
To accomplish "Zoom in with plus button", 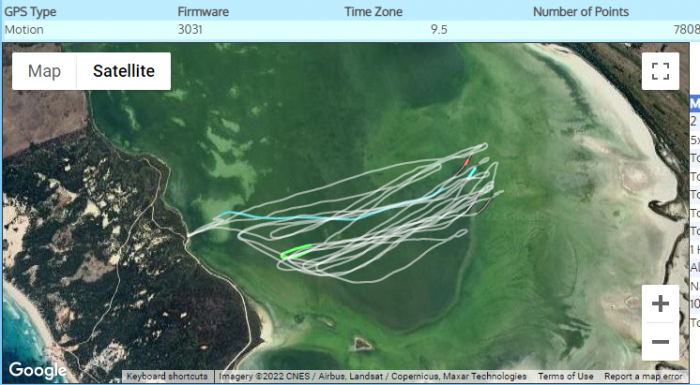I will click(x=660, y=304).
